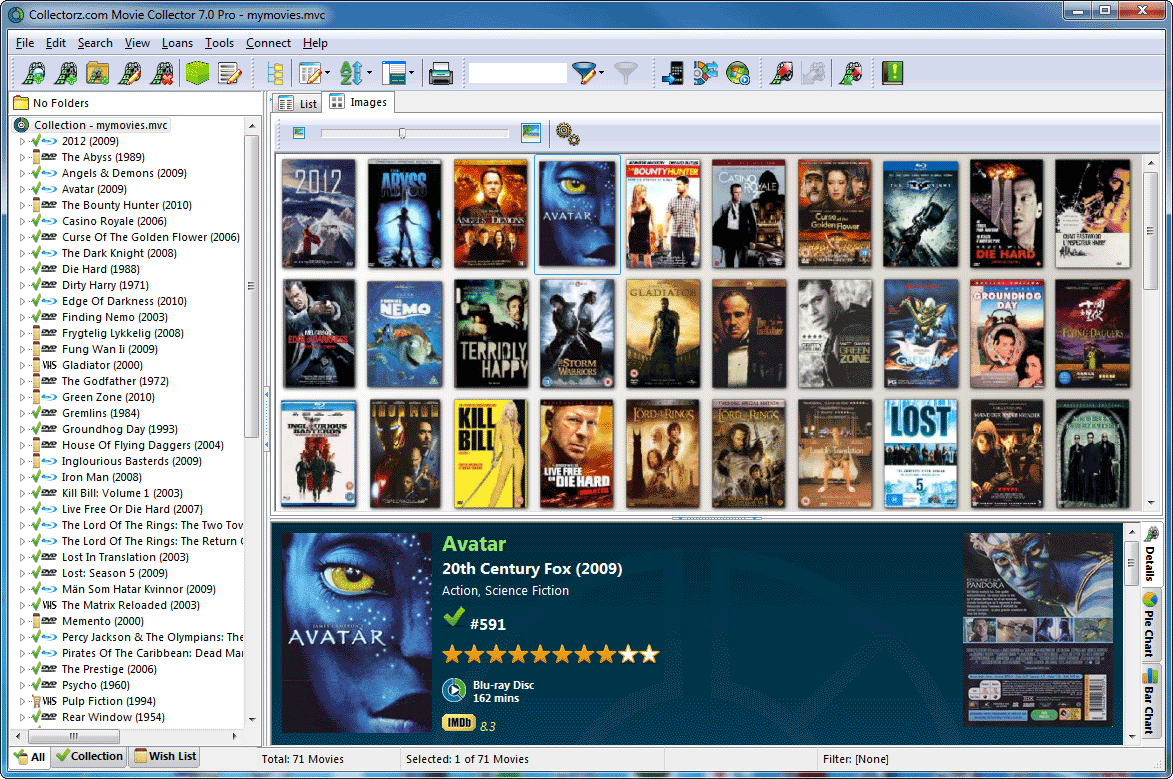Click the greyed return loan icon

[x=814, y=73]
